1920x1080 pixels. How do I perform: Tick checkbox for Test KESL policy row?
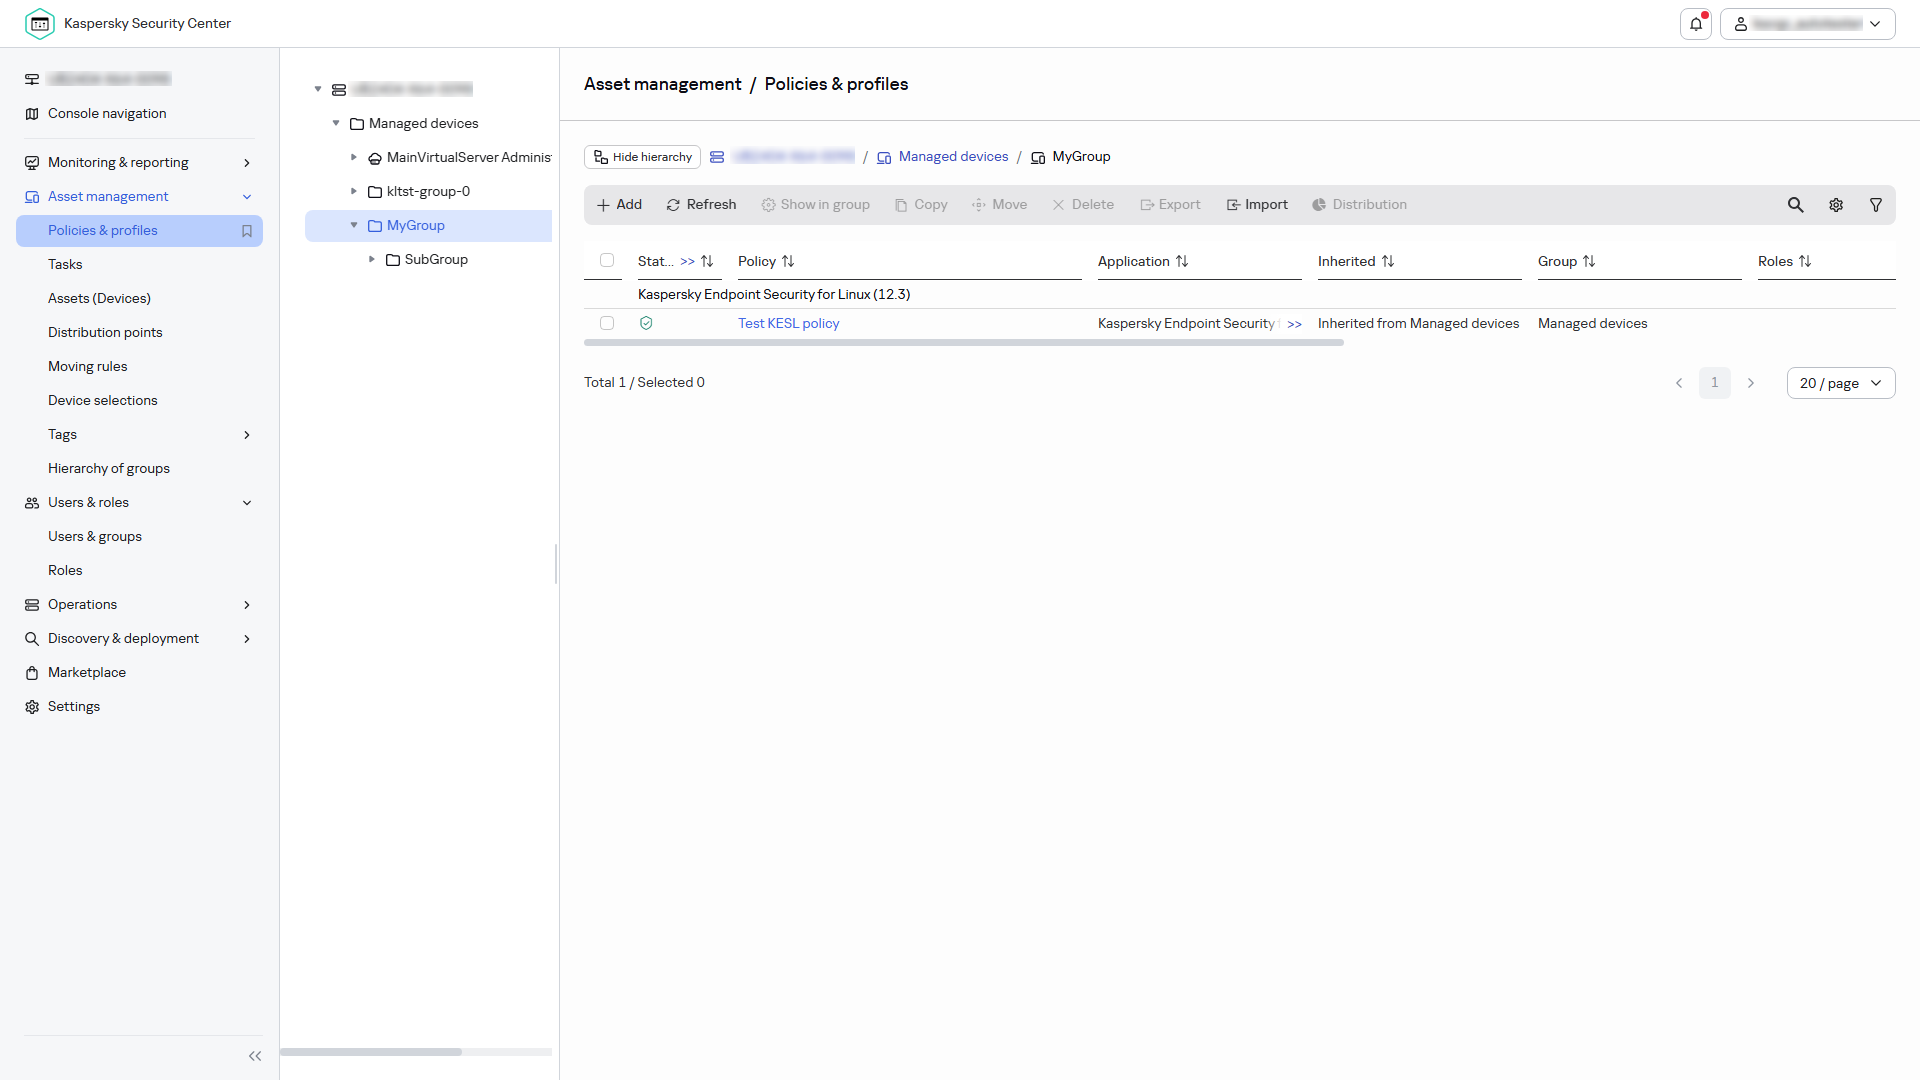tap(607, 323)
